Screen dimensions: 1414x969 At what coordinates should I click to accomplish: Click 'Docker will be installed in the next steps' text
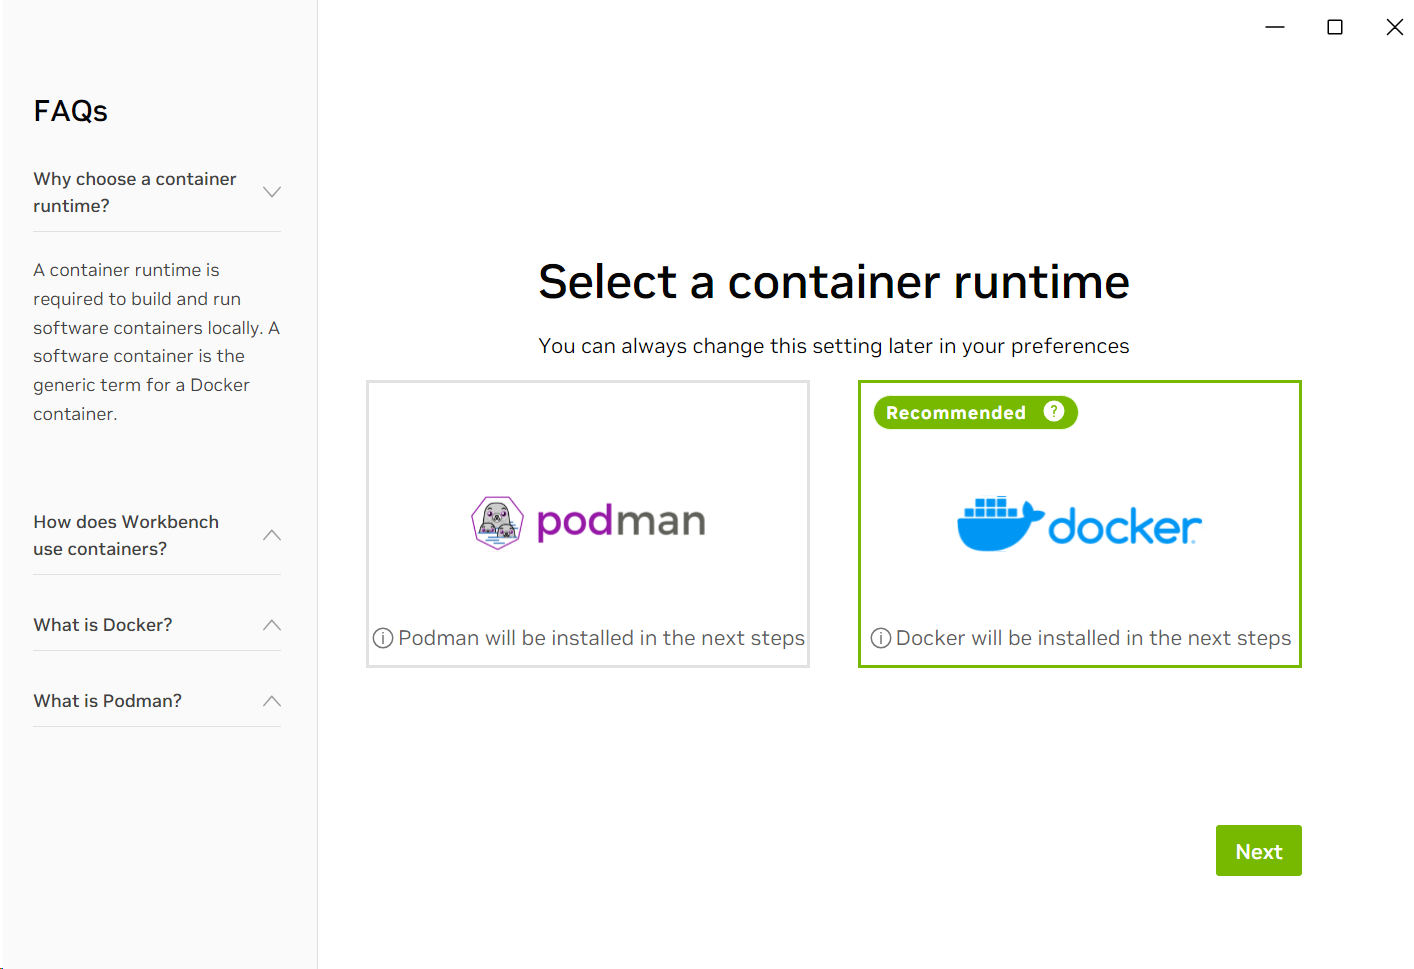coord(1093,638)
